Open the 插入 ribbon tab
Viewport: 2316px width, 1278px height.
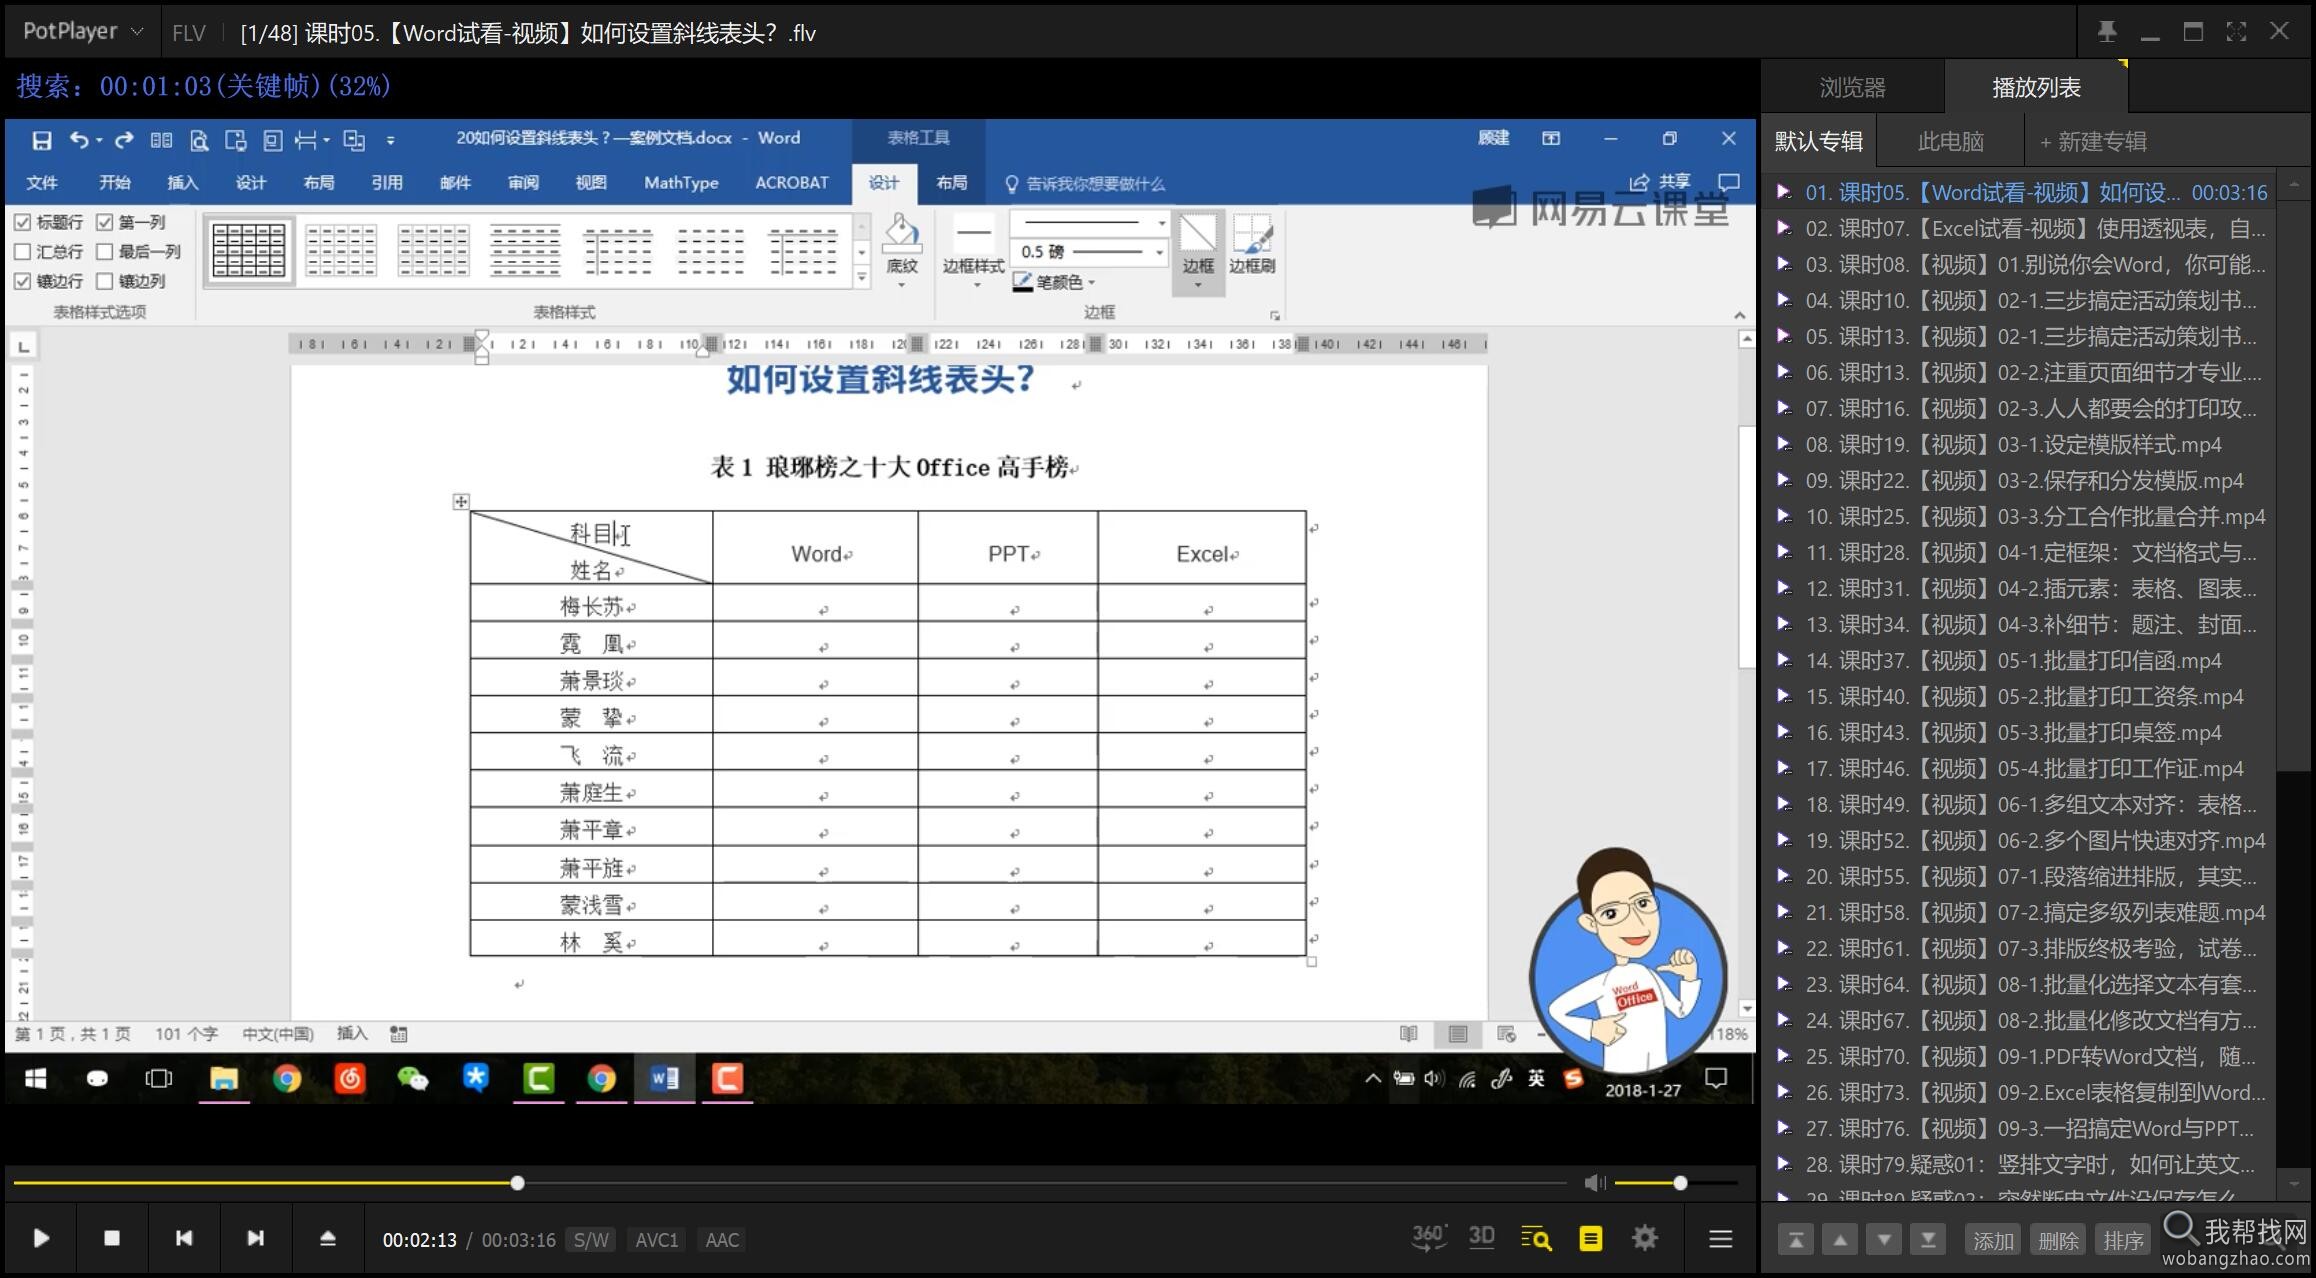click(182, 182)
